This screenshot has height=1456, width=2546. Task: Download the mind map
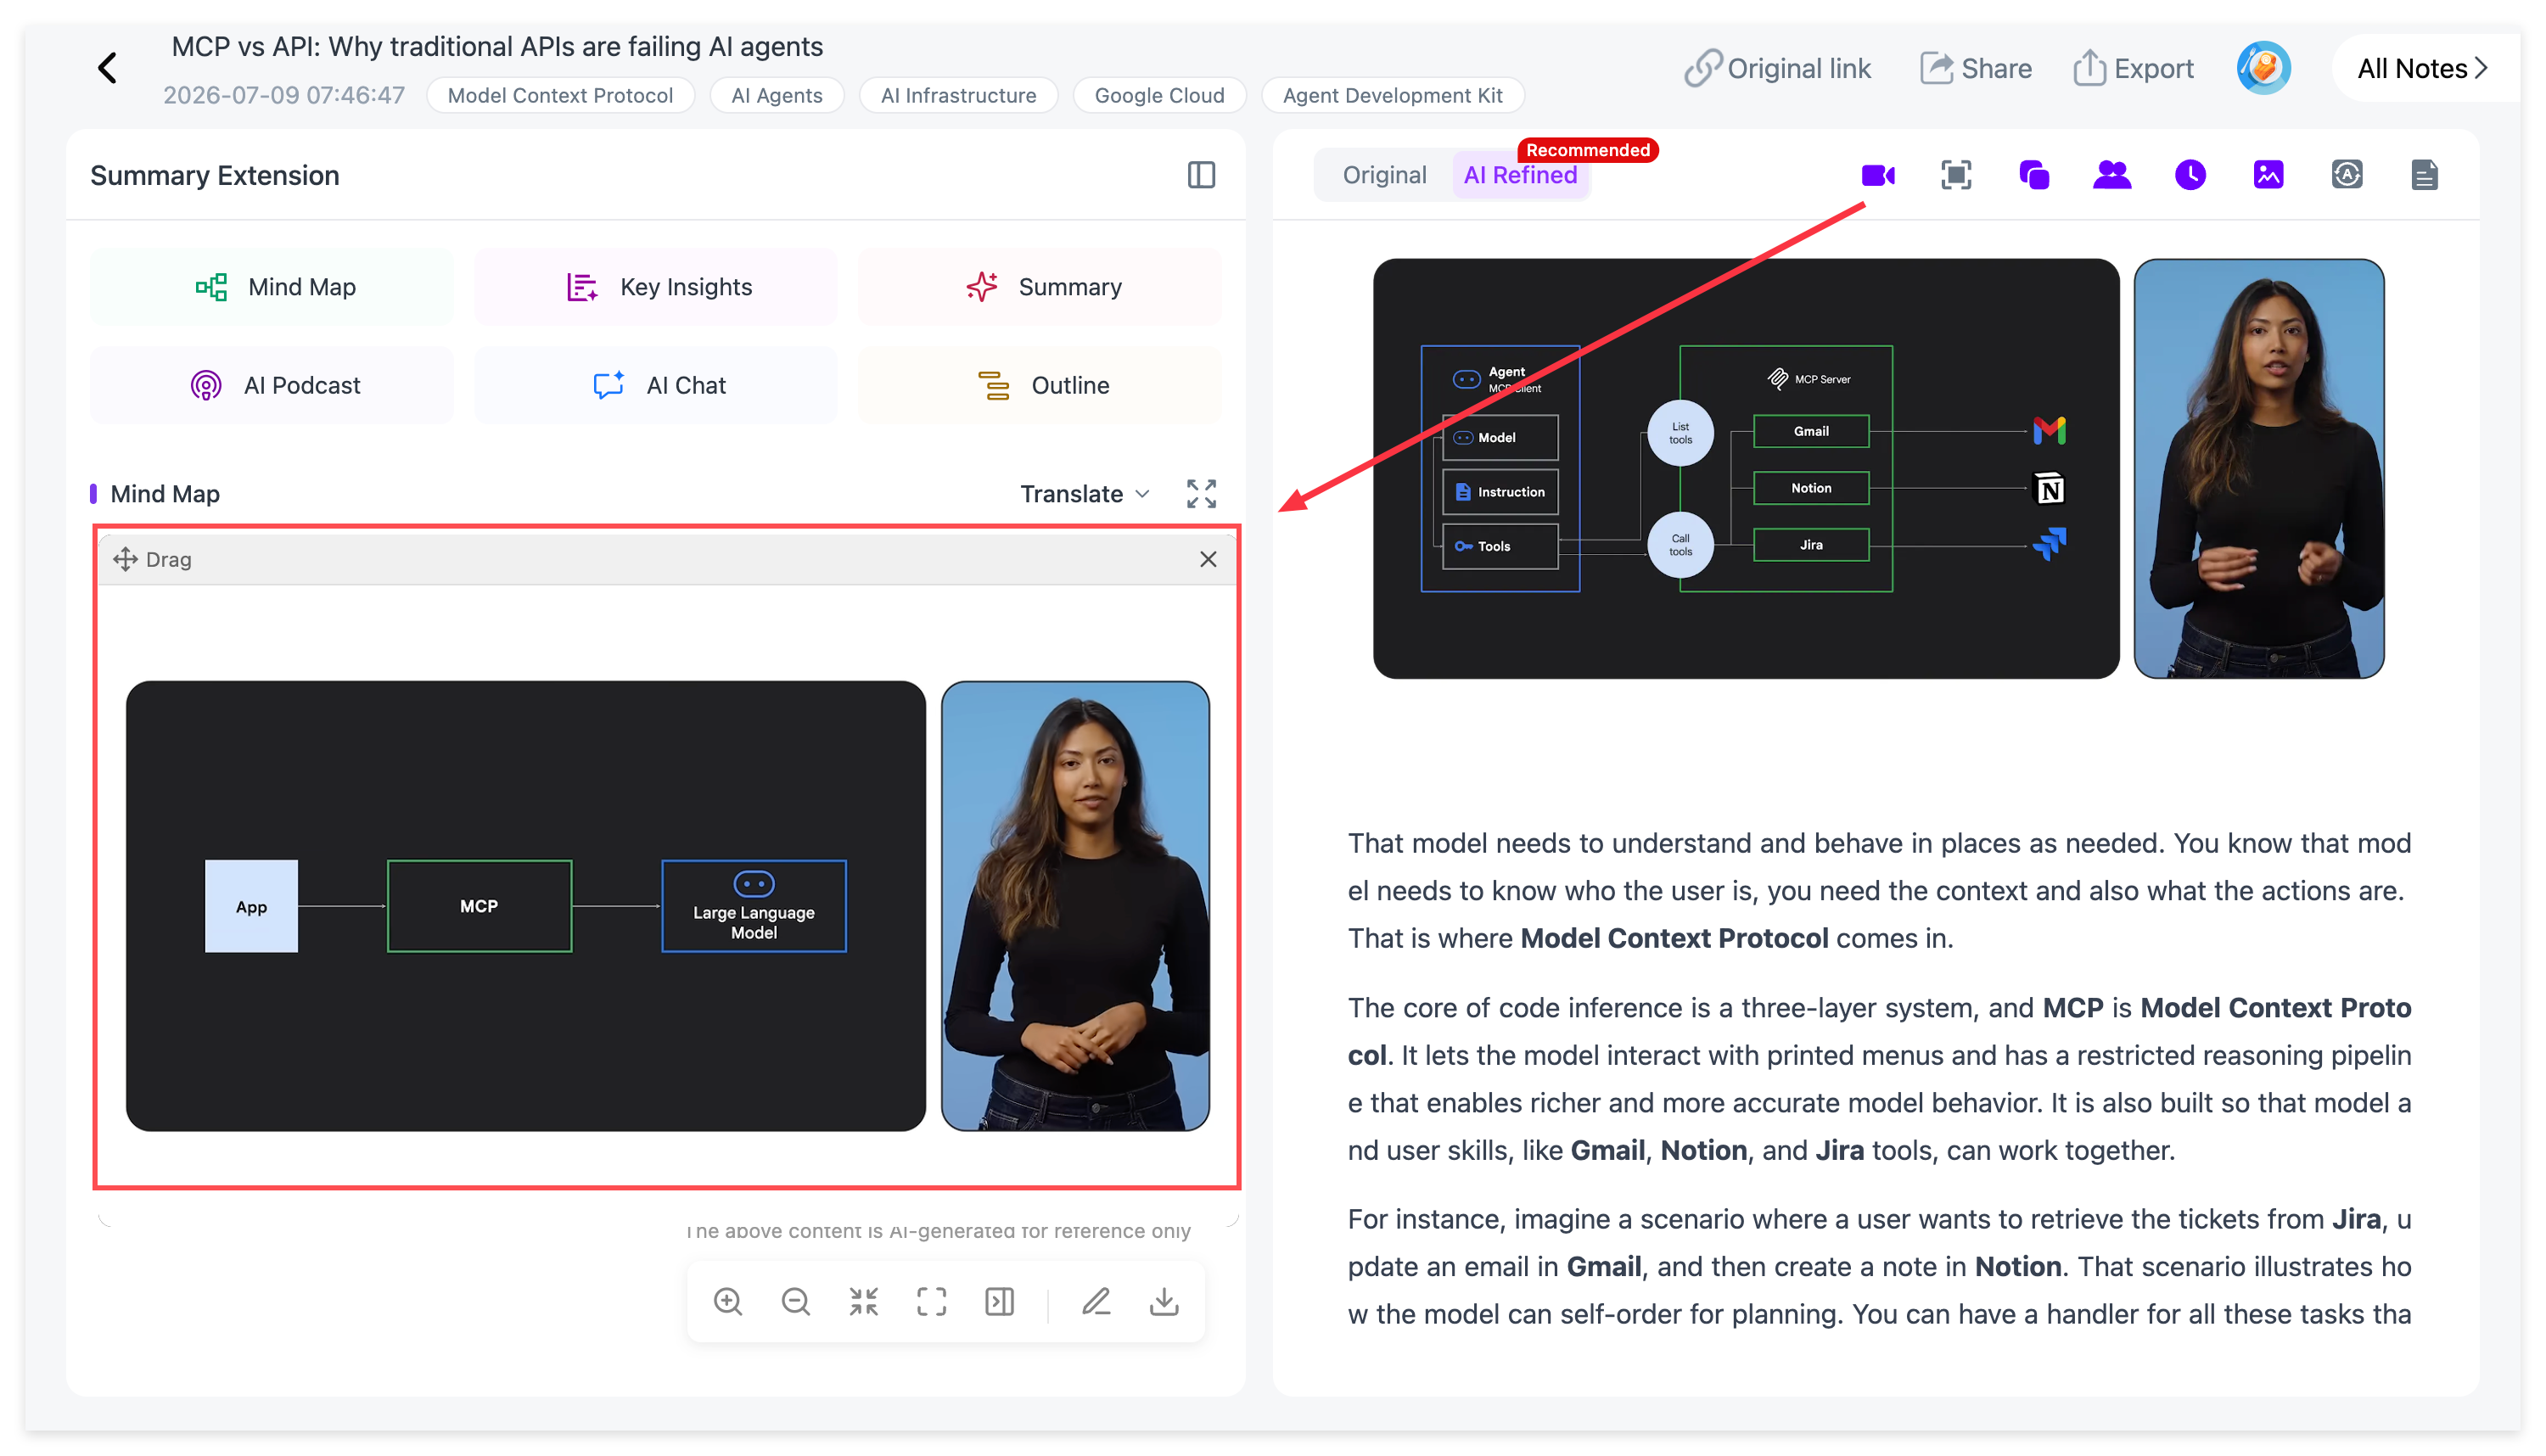1165,1301
